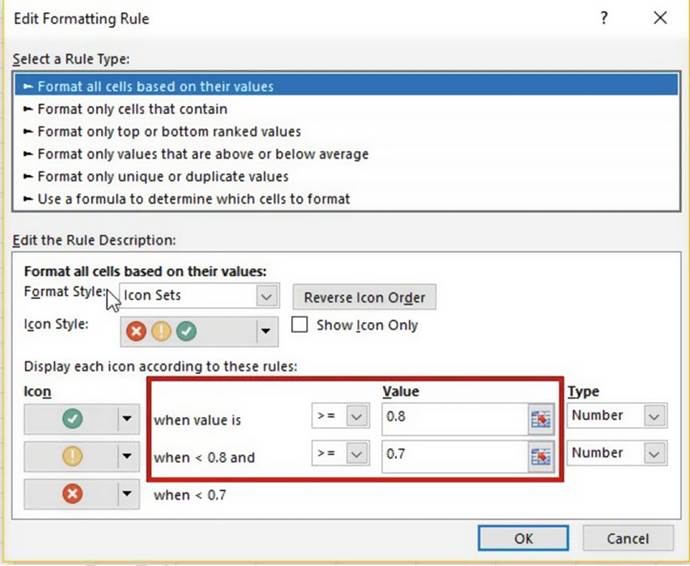Open yellow exclamation icon picker

pos(127,457)
